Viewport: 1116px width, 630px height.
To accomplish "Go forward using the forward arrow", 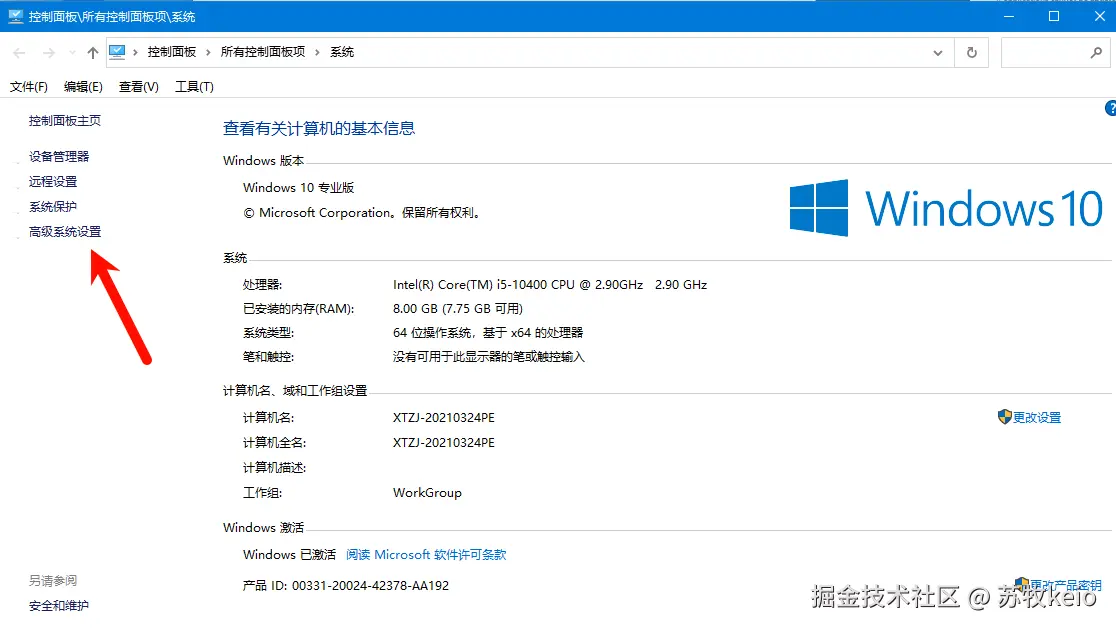I will (48, 53).
